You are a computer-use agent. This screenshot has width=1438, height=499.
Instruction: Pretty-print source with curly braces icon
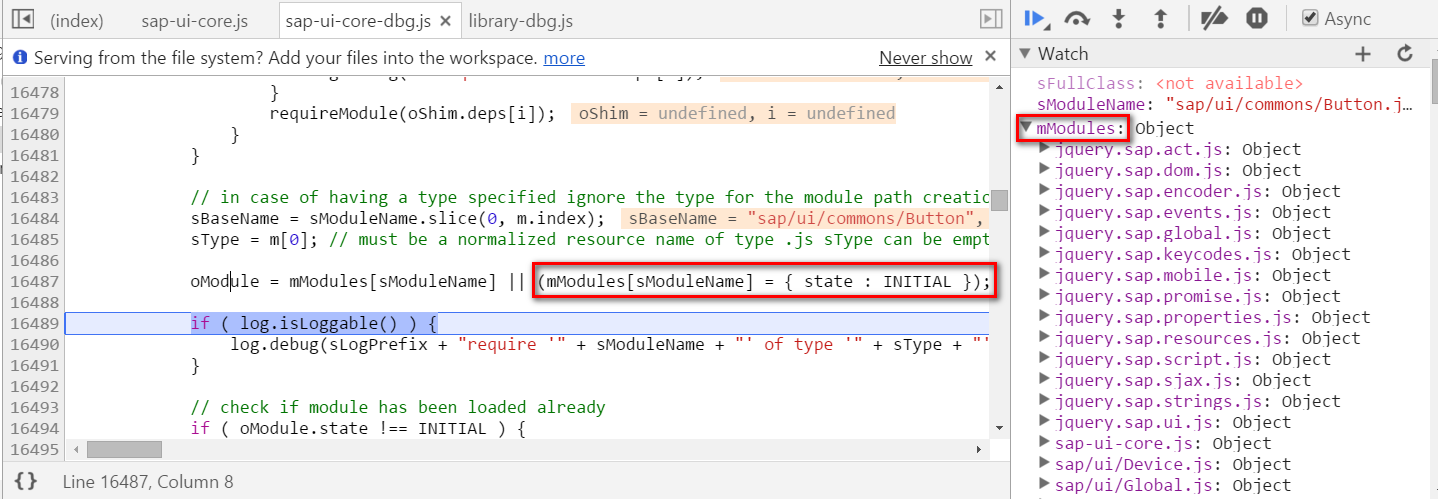point(26,481)
